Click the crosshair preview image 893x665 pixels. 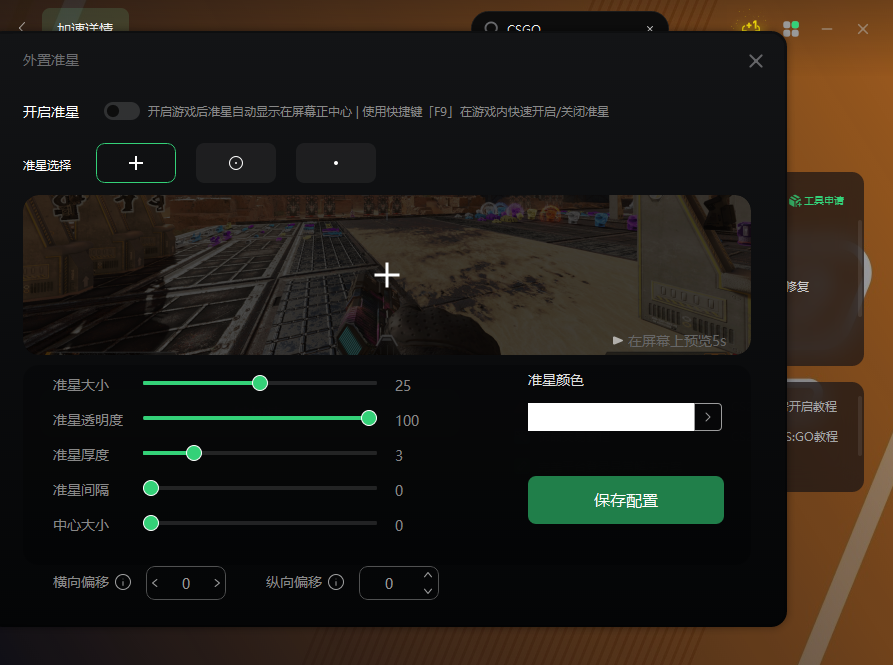tap(387, 274)
